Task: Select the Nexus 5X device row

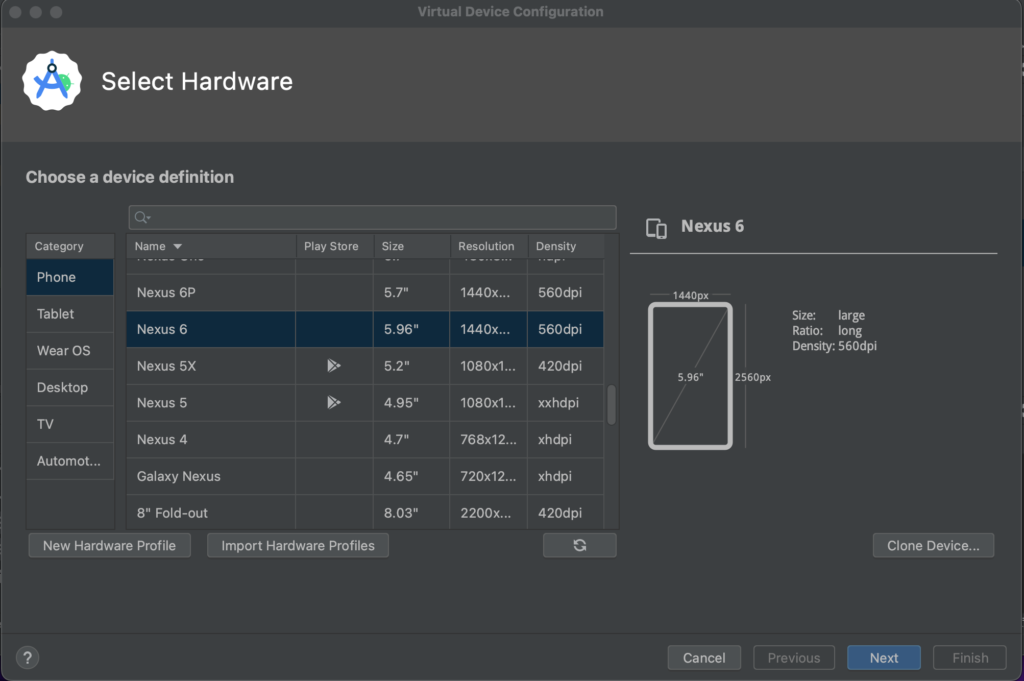Action: (x=365, y=366)
